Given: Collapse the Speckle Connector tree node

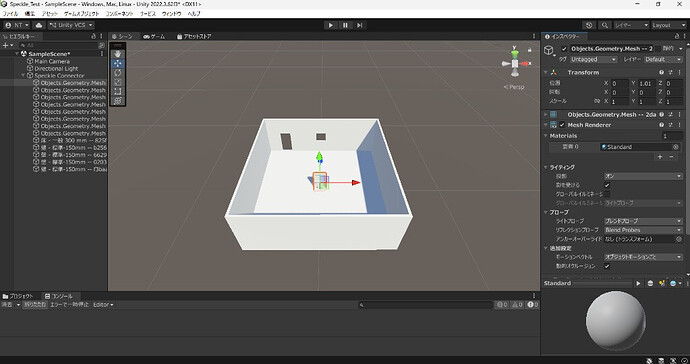Looking at the screenshot, I should [23, 76].
